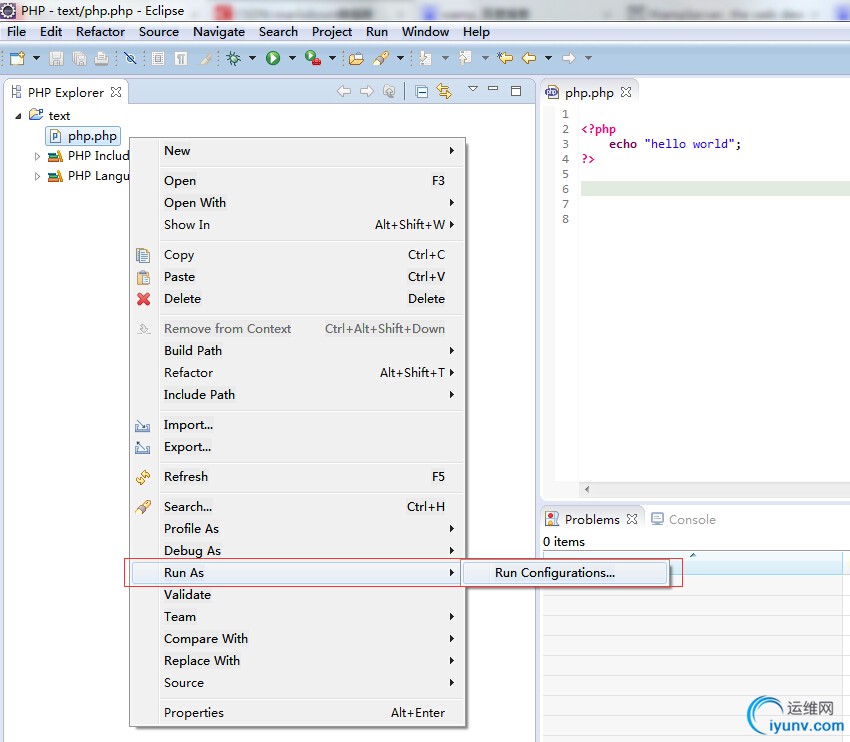Choose Properties in the context menu
This screenshot has height=742, width=850.
194,713
